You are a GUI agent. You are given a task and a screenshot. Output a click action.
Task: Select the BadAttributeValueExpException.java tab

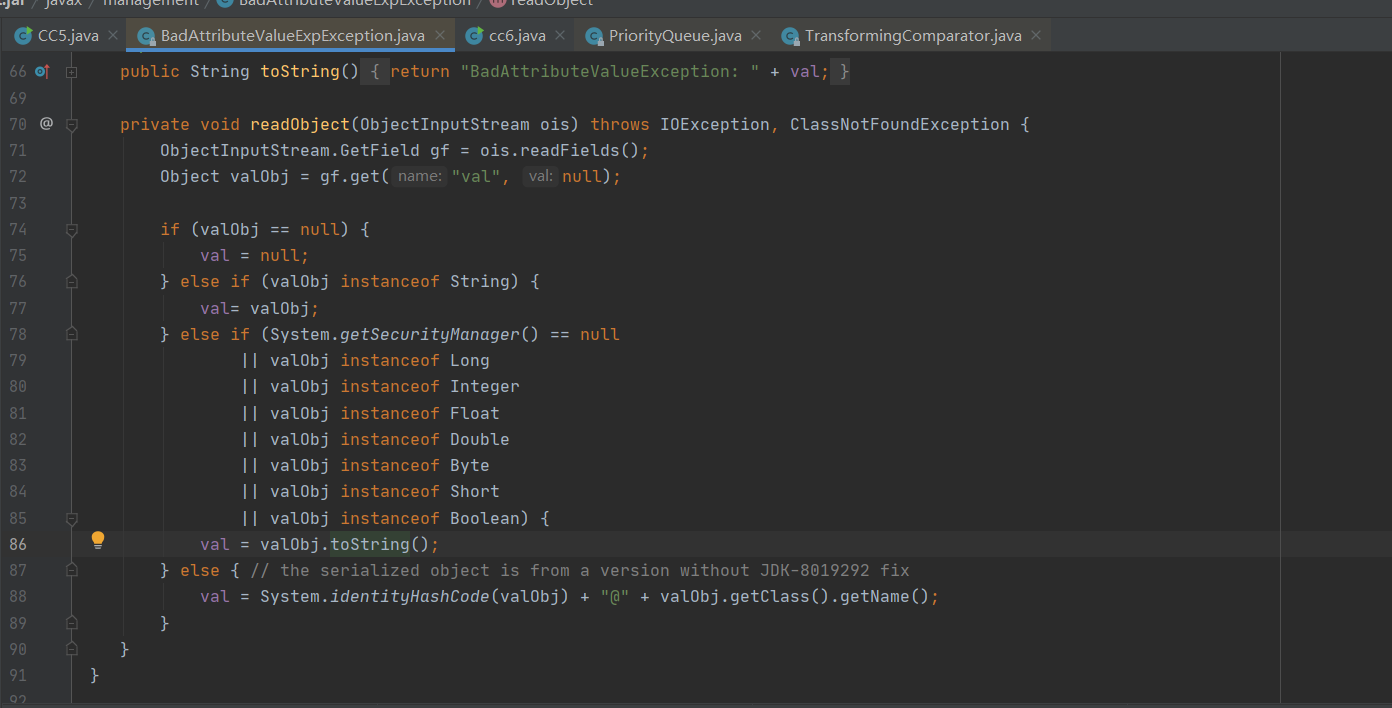point(293,36)
